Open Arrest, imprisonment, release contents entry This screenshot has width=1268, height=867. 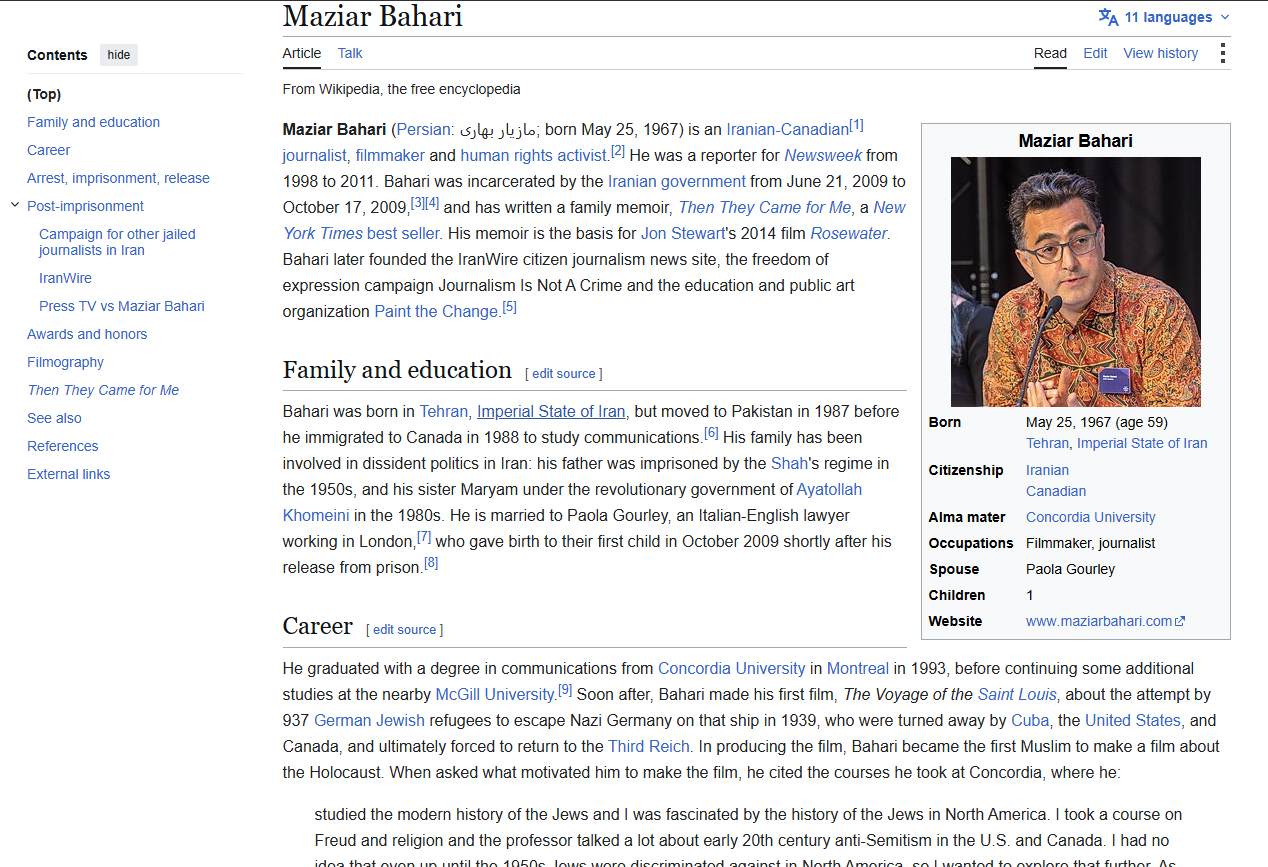[x=118, y=178]
